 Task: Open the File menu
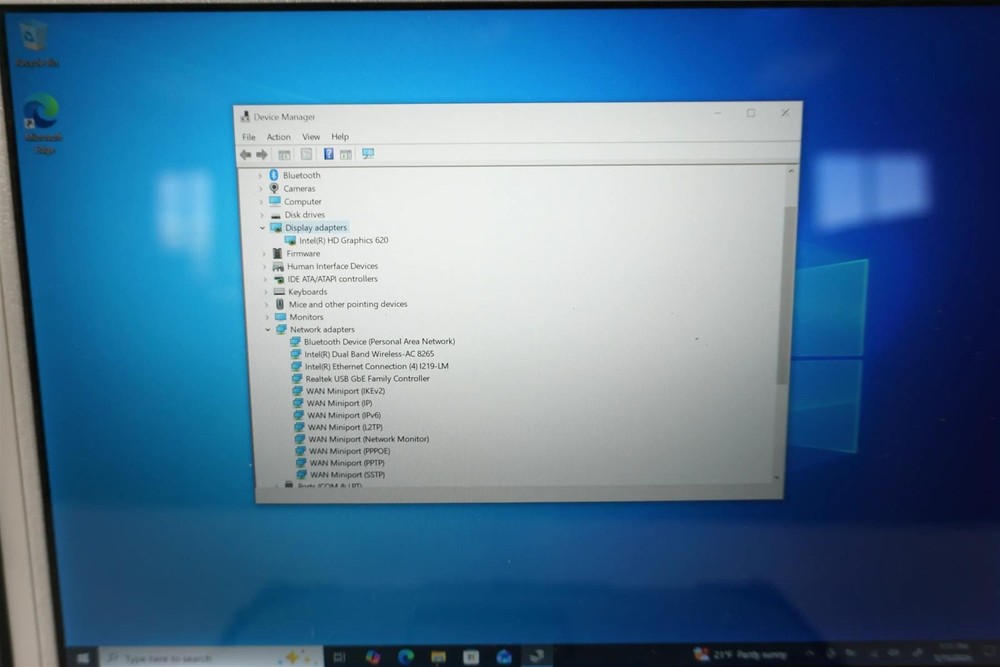pyautogui.click(x=248, y=137)
